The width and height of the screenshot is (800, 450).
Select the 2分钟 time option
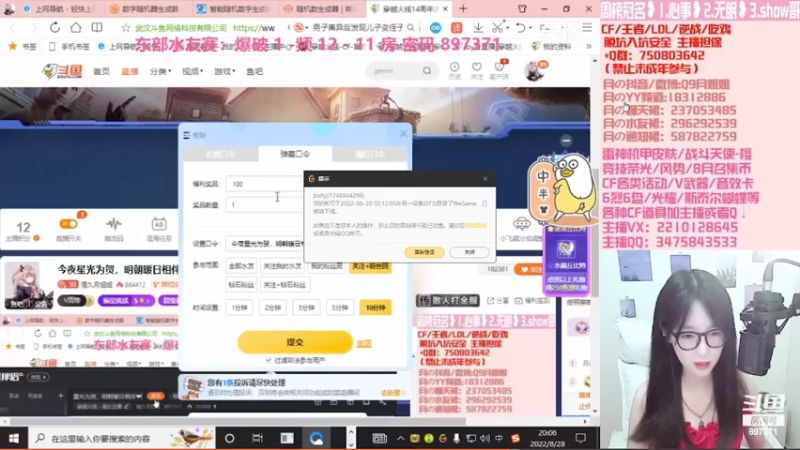[x=273, y=308]
